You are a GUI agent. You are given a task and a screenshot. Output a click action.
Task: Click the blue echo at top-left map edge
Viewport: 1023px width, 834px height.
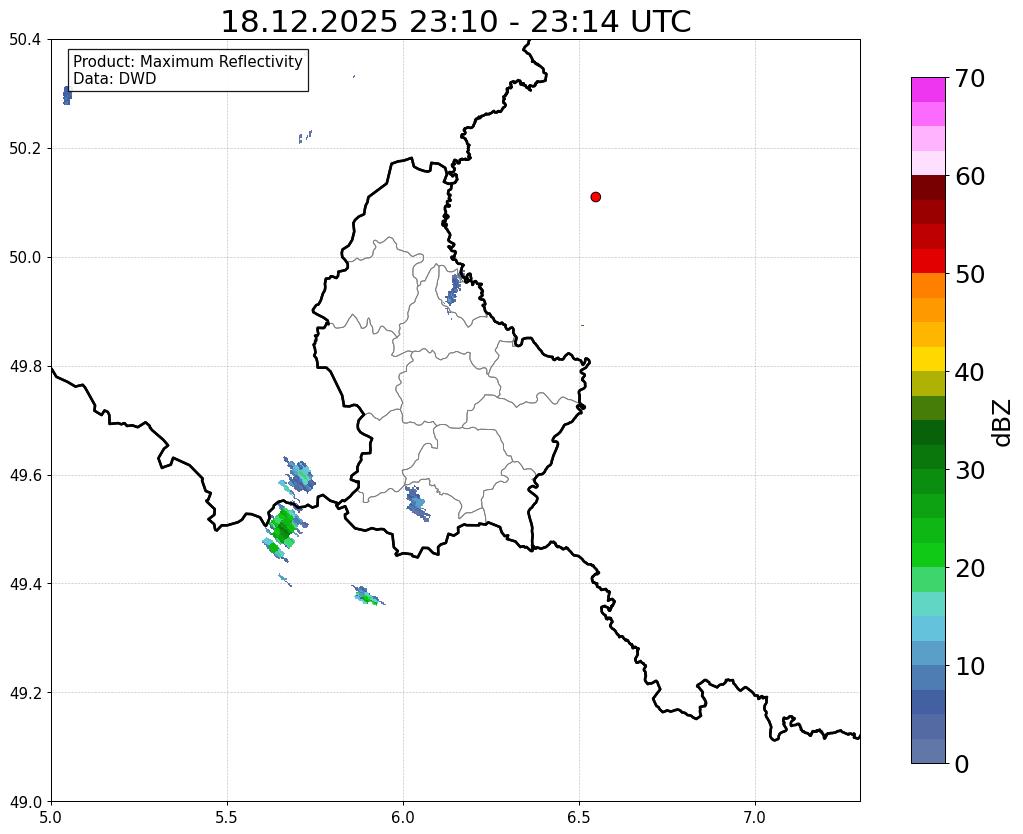pos(67,95)
